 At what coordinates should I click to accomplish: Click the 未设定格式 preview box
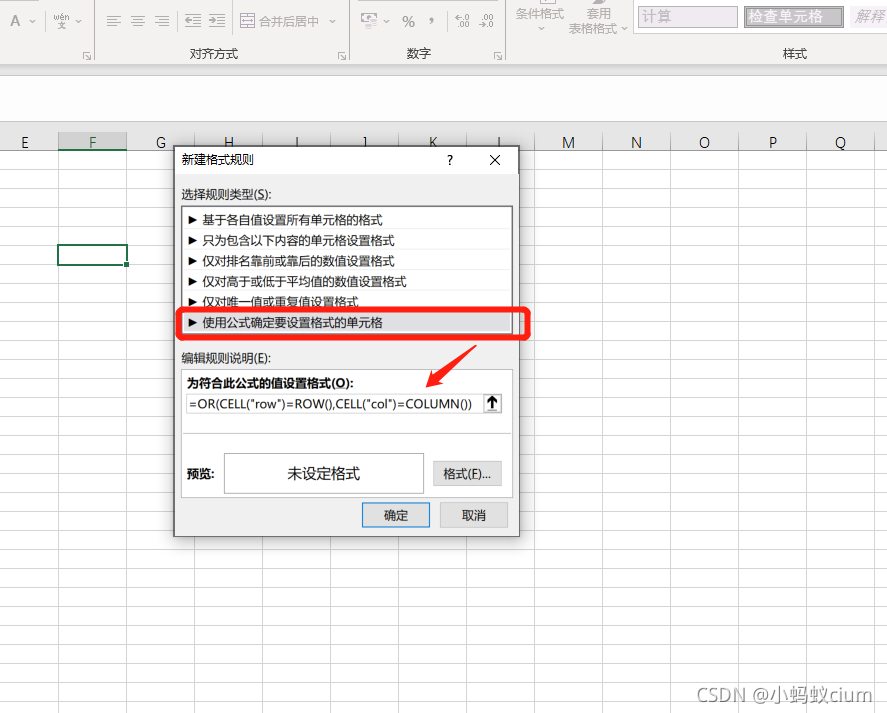tap(324, 474)
